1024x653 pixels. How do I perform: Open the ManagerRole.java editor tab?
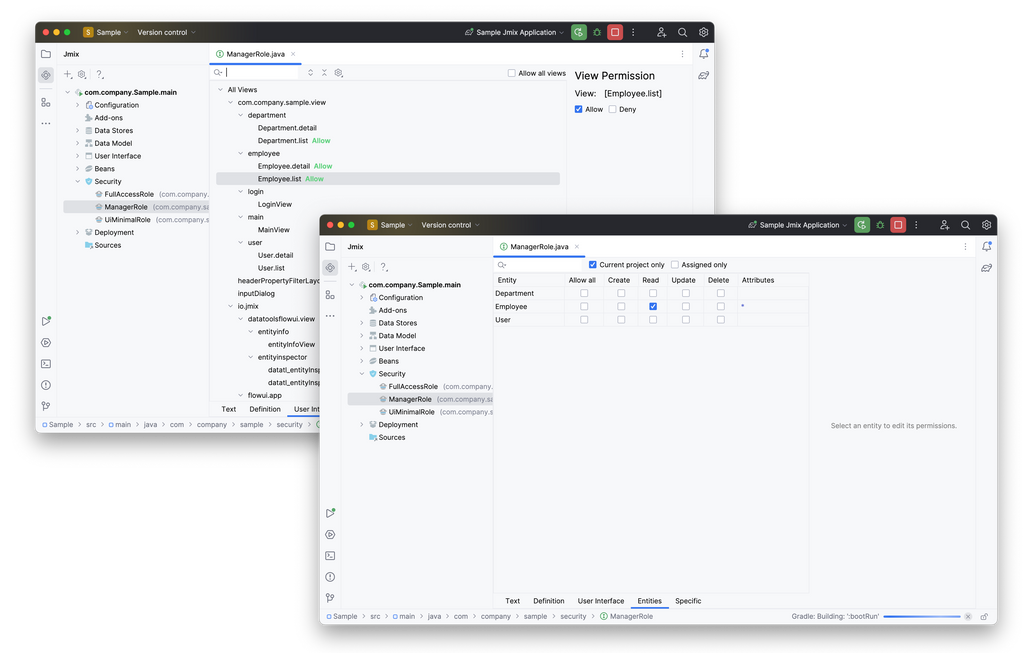point(537,246)
